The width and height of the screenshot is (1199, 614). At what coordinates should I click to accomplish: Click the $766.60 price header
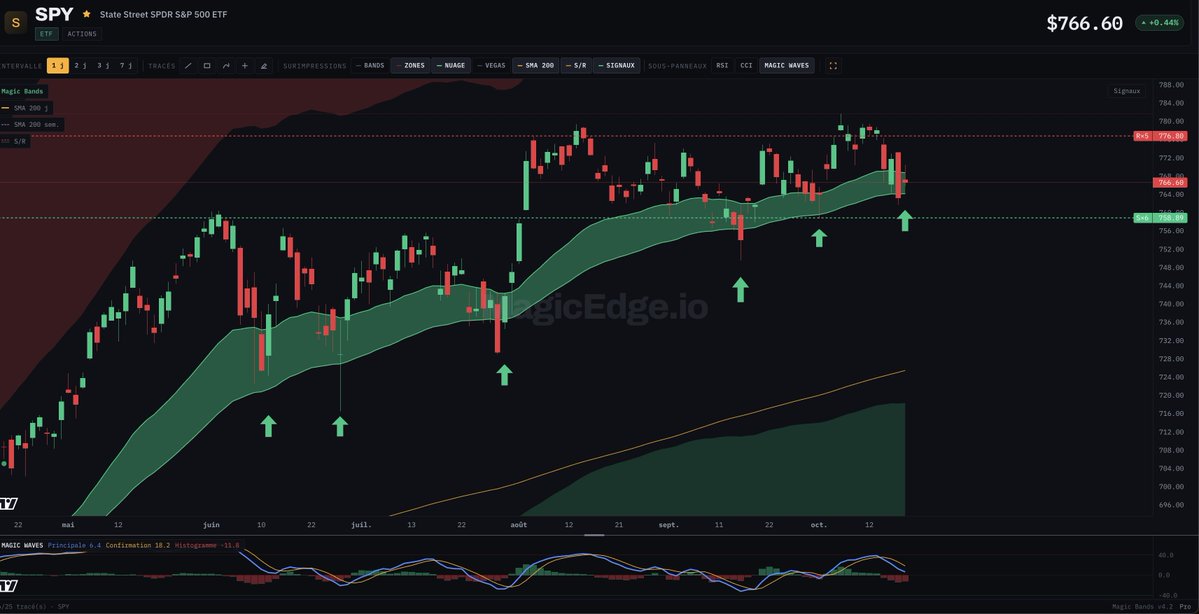pyautogui.click(x=1084, y=24)
